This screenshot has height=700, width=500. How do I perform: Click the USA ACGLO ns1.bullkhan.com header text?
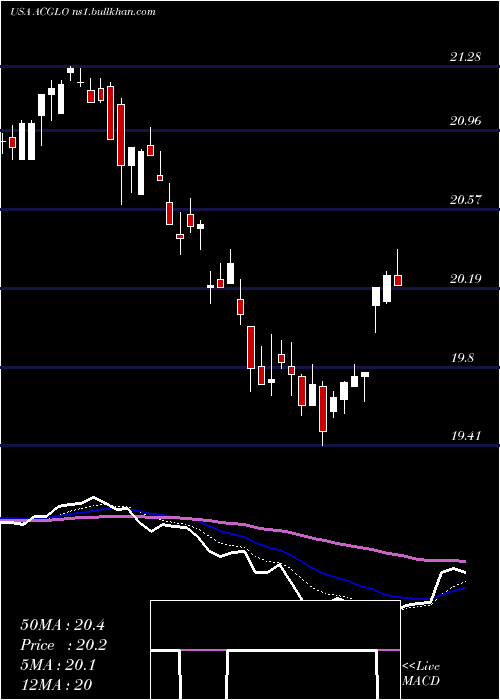(x=83, y=12)
